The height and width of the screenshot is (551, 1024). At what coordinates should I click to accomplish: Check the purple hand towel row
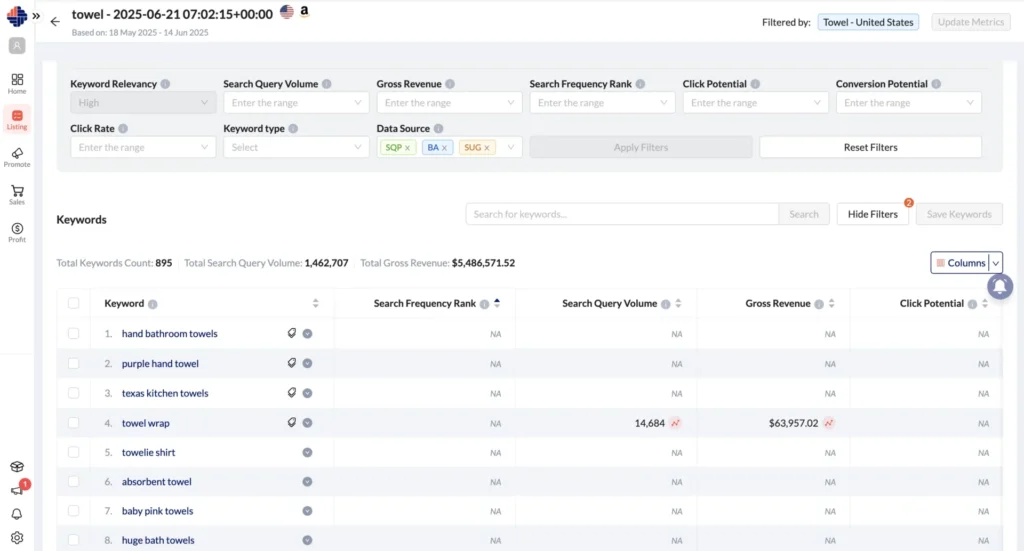(x=73, y=364)
